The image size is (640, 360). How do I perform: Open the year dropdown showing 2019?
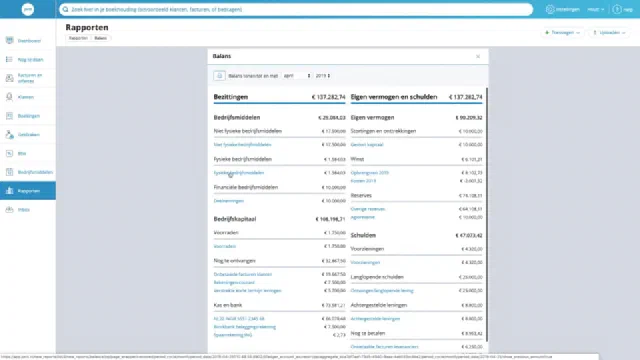[x=322, y=76]
